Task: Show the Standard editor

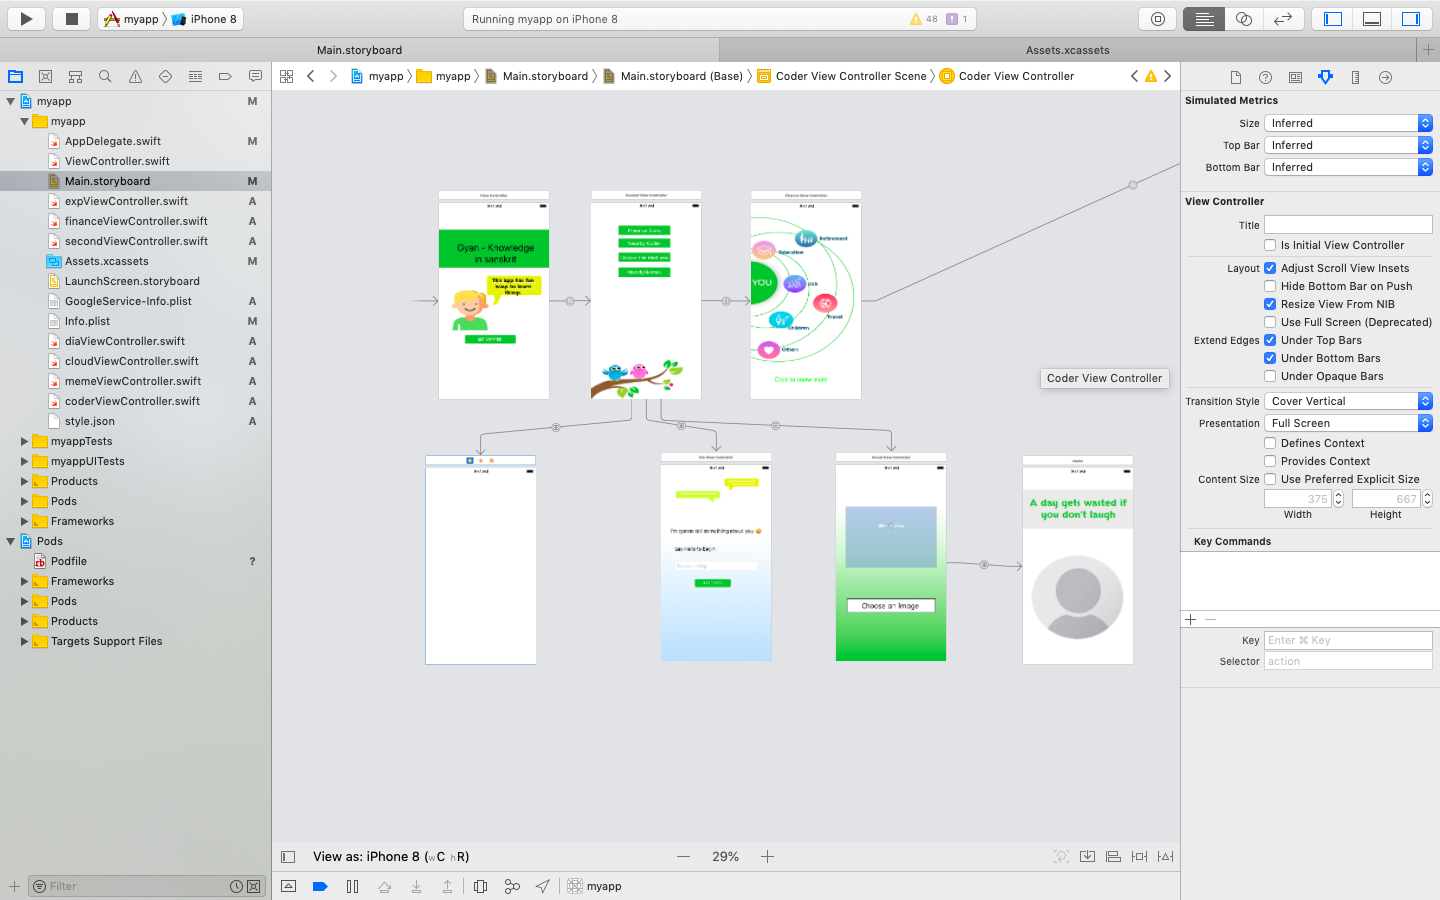Action: (x=1204, y=19)
